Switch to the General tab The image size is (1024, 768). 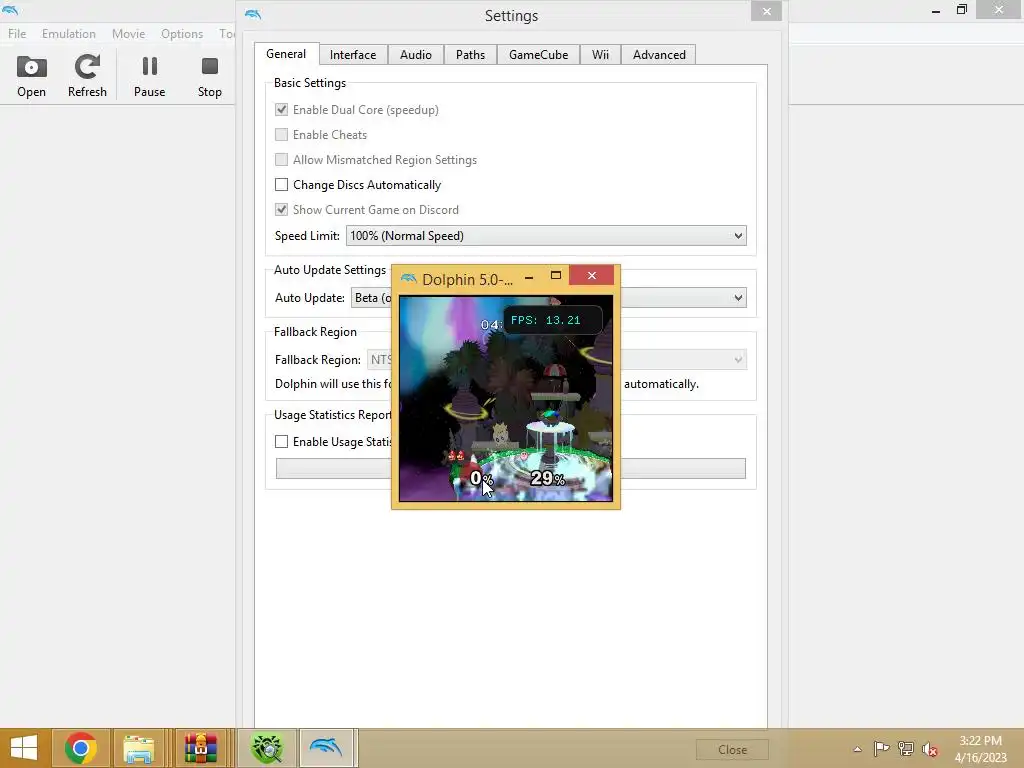[x=286, y=54]
